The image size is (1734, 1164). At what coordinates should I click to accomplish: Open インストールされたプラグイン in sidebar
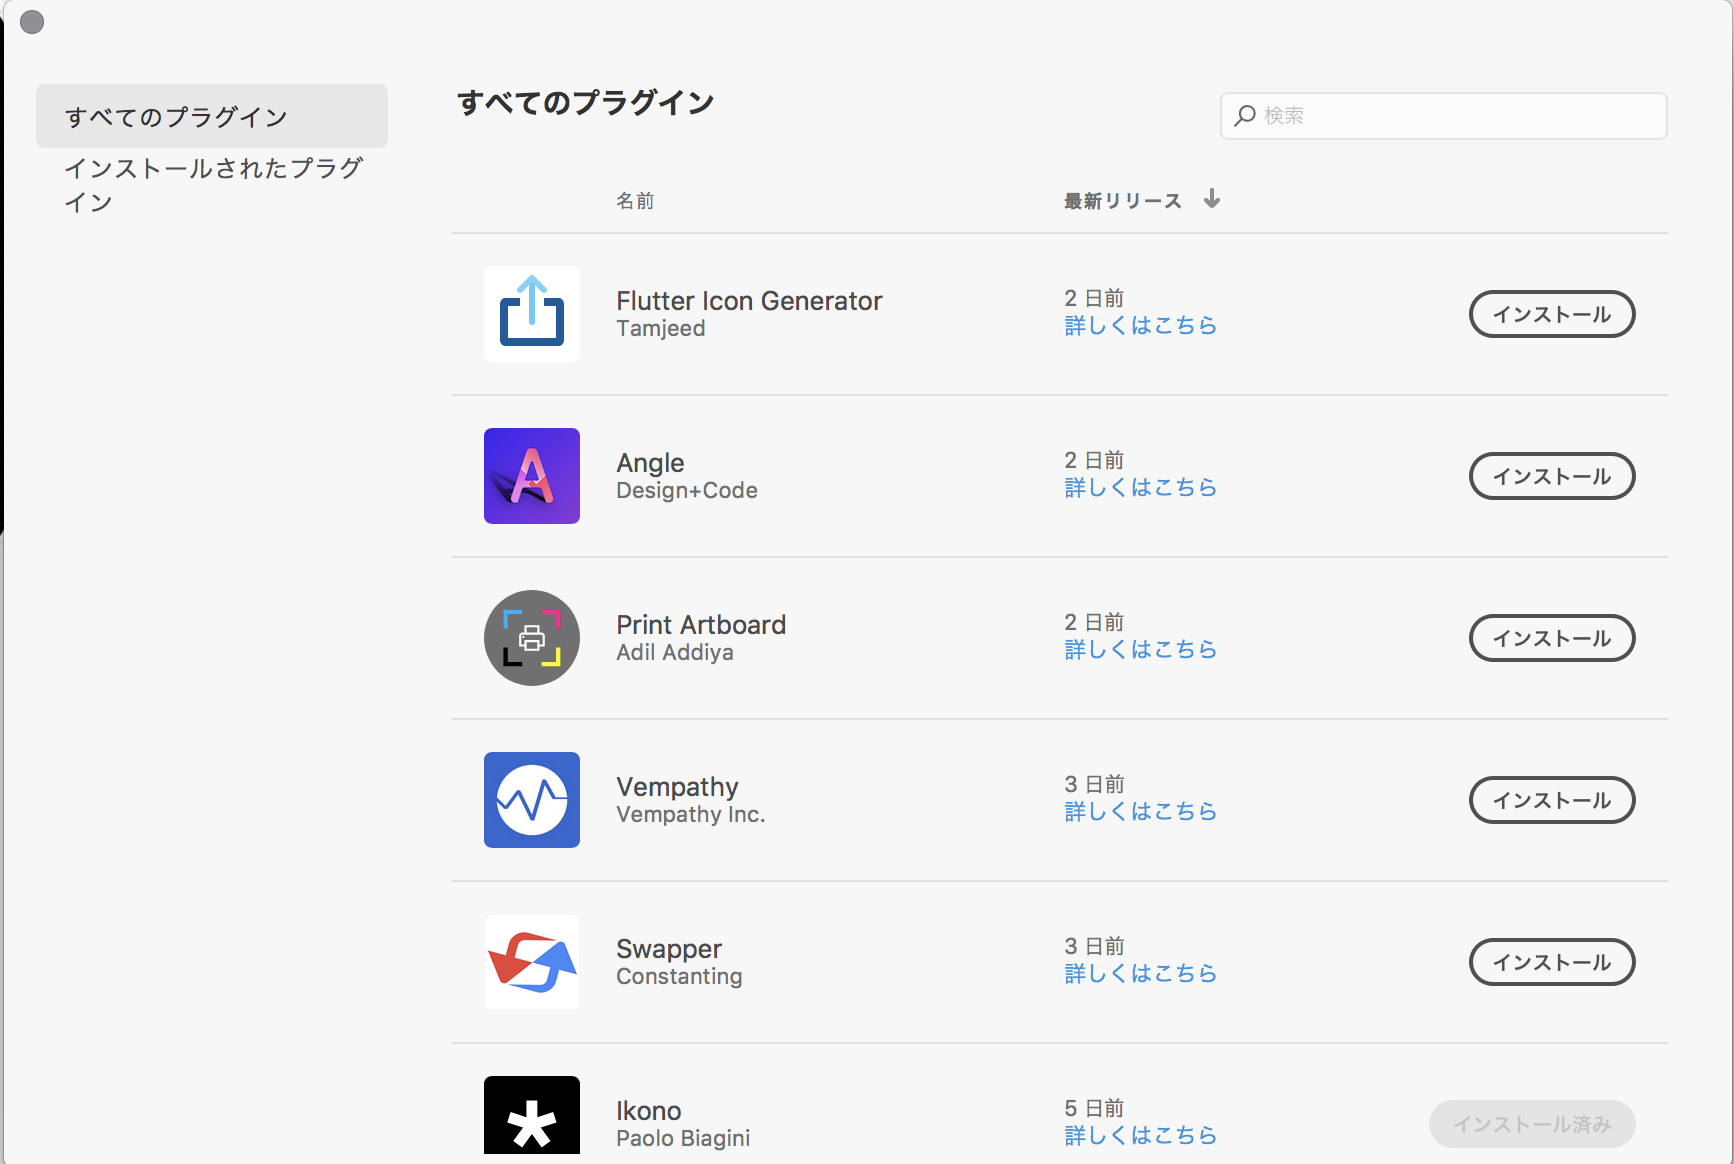(212, 185)
